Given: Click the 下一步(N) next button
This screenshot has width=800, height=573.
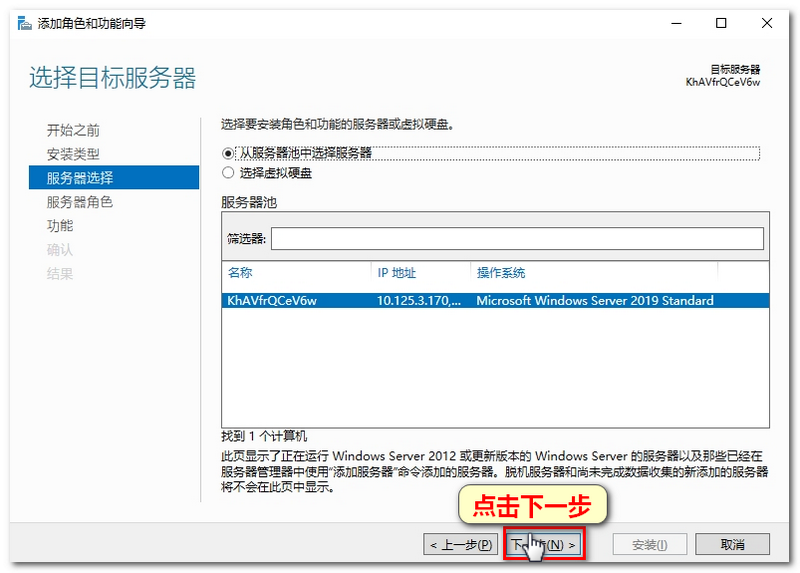Looking at the screenshot, I should (x=544, y=545).
